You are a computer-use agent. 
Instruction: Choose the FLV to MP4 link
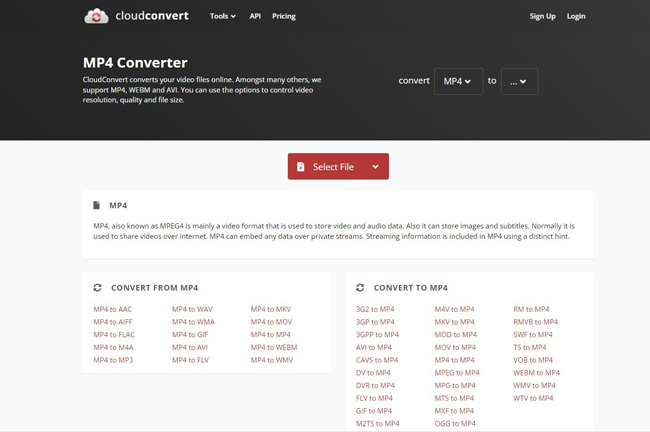(x=374, y=398)
